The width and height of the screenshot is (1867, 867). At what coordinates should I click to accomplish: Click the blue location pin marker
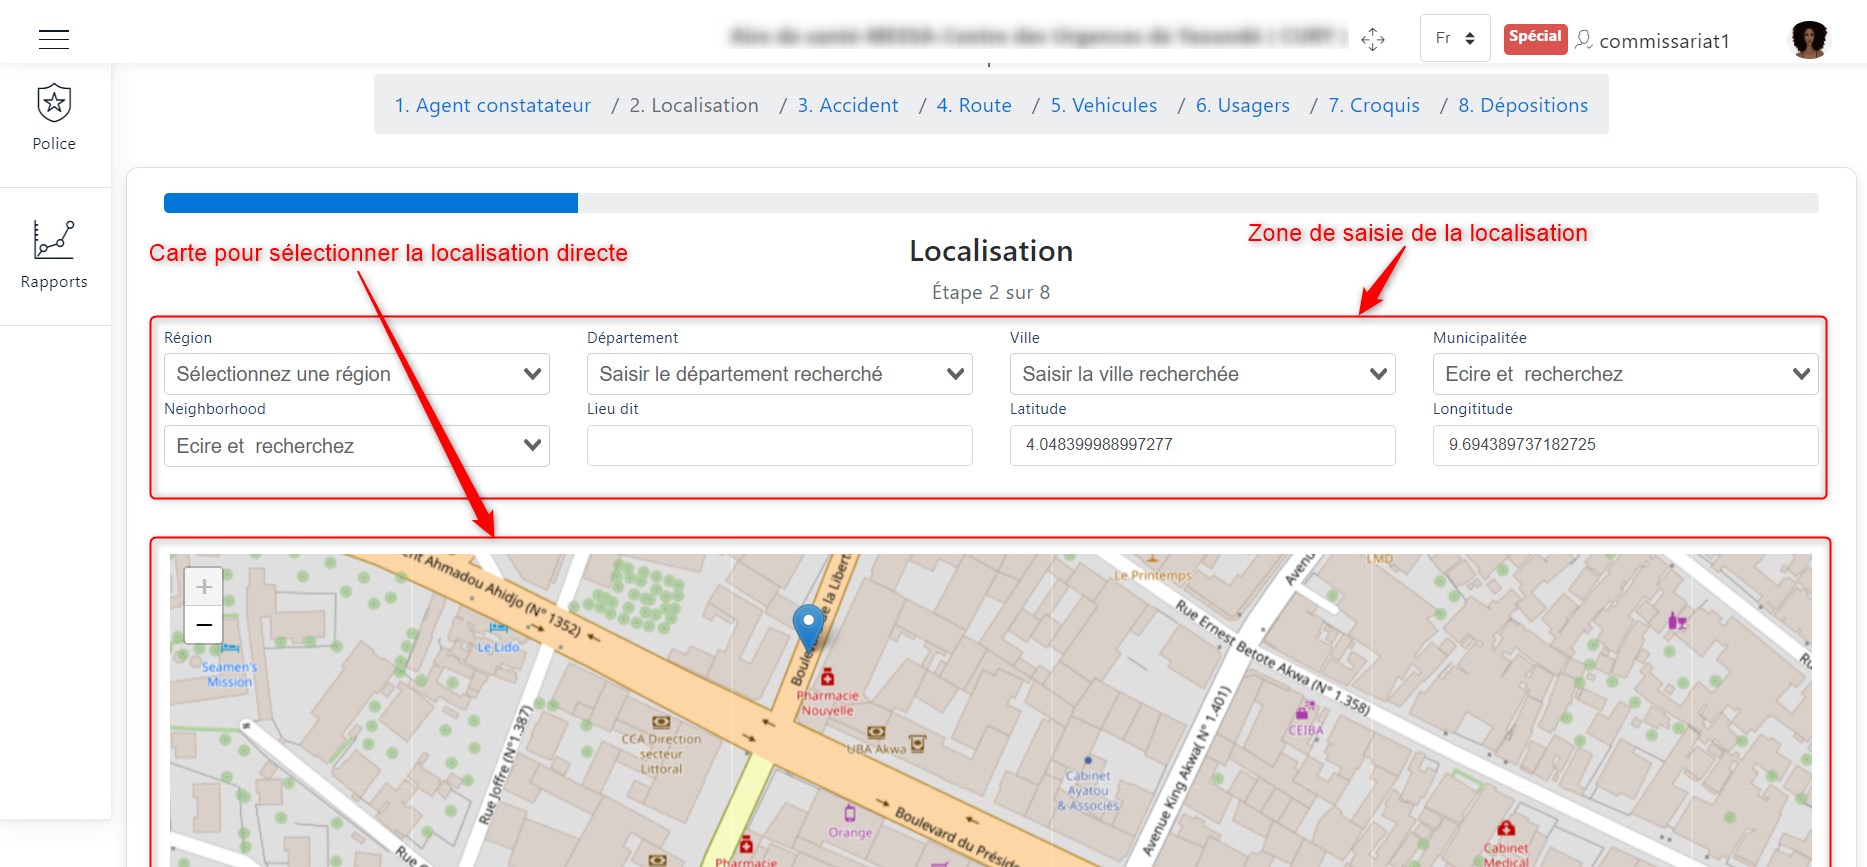click(808, 628)
